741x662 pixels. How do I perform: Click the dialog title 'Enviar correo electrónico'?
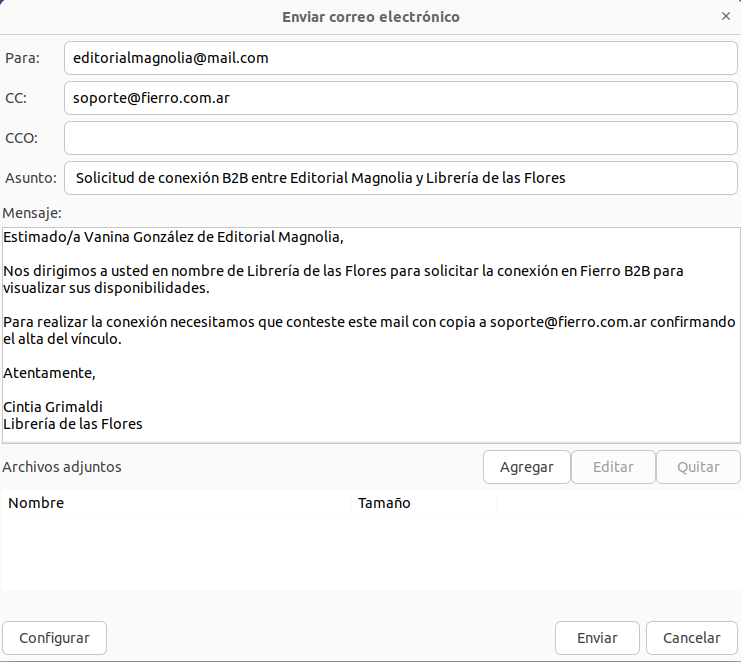pyautogui.click(x=371, y=17)
